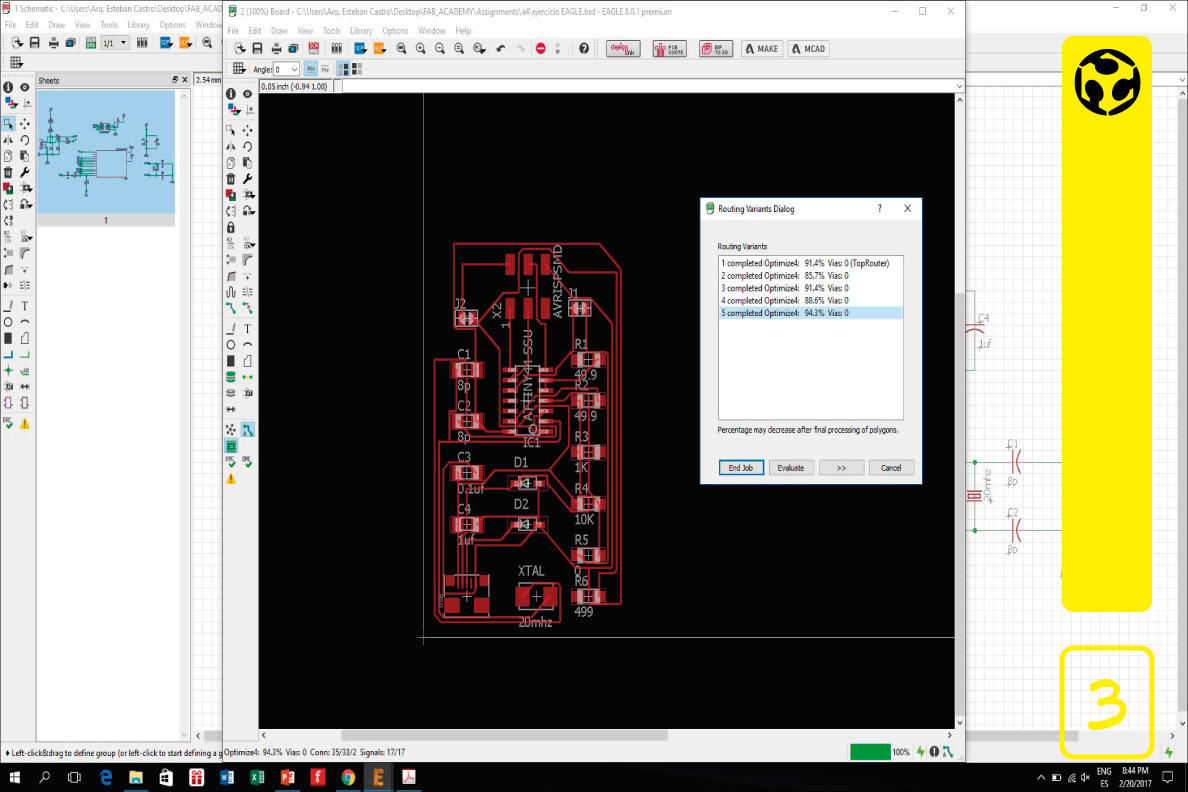Select the Info tool in Board palette
The image size is (1188, 792).
tap(231, 93)
